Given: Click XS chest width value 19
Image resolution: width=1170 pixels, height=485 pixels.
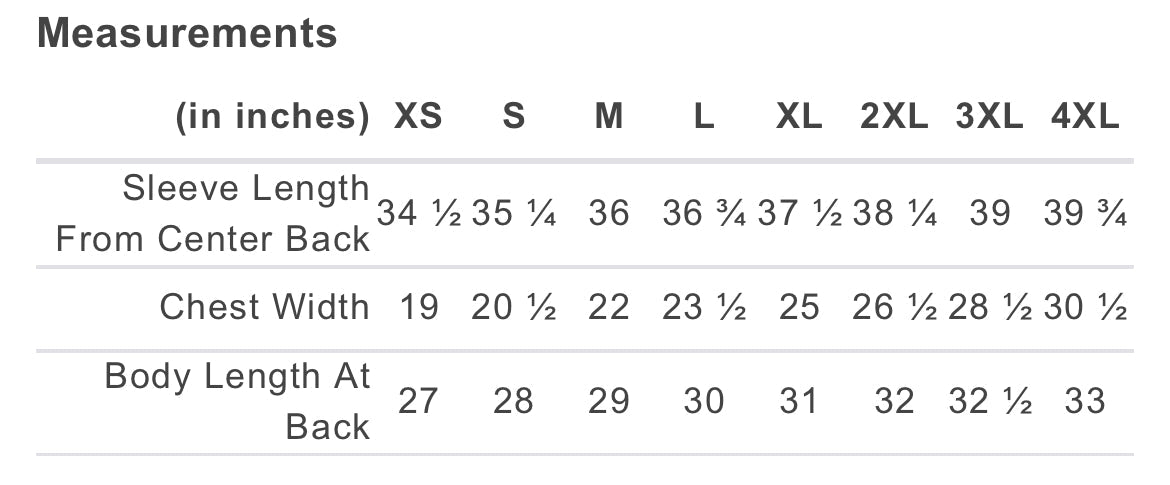Looking at the screenshot, I should pos(418,308).
